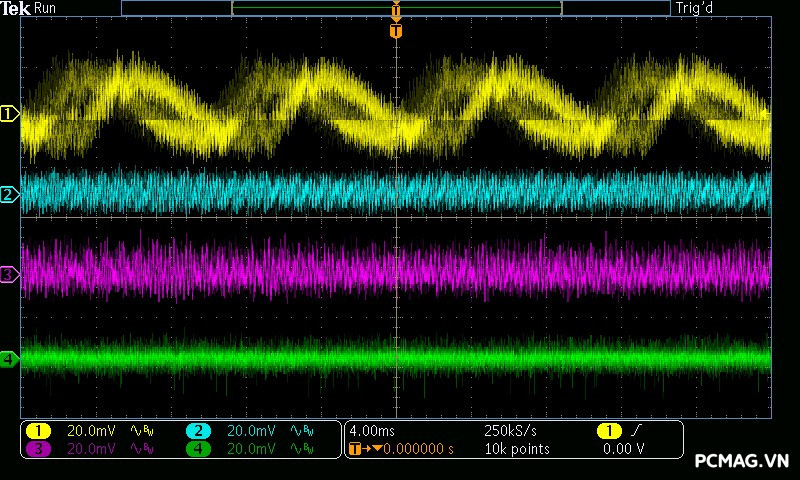800x480 pixels.
Task: Click the magenta channel 3 ground marker
Action: (9, 274)
